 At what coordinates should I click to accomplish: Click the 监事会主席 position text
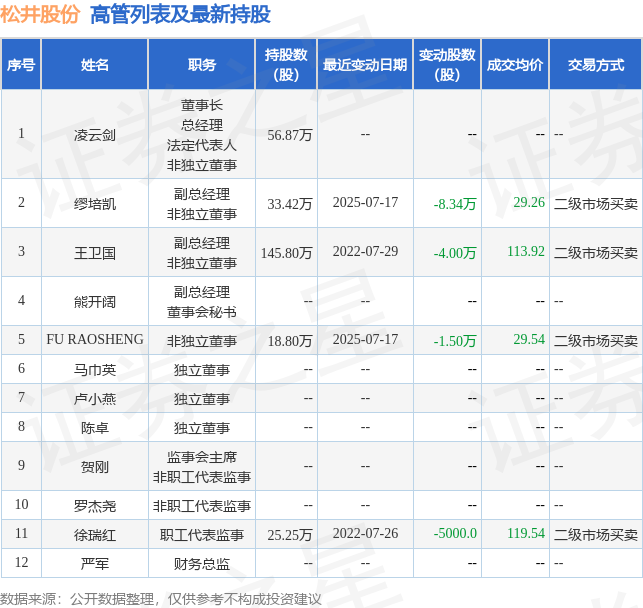(202, 457)
